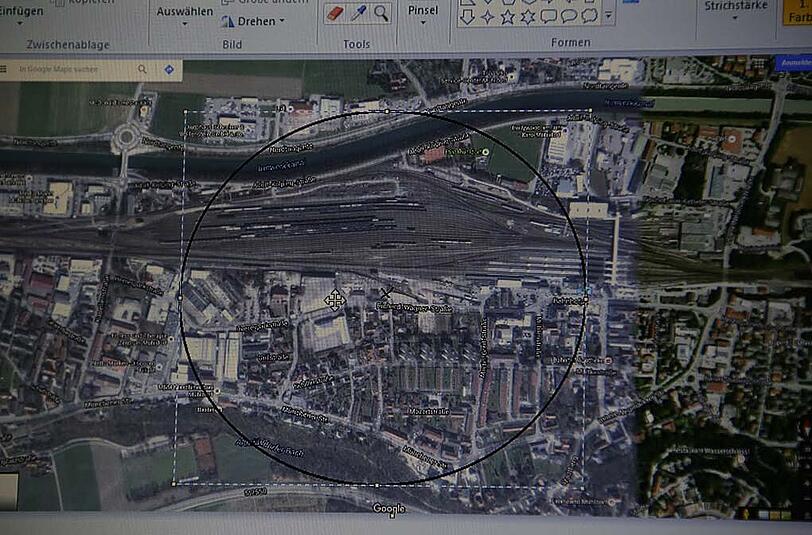Click the blue Anmelden sign-in button

click(x=793, y=63)
